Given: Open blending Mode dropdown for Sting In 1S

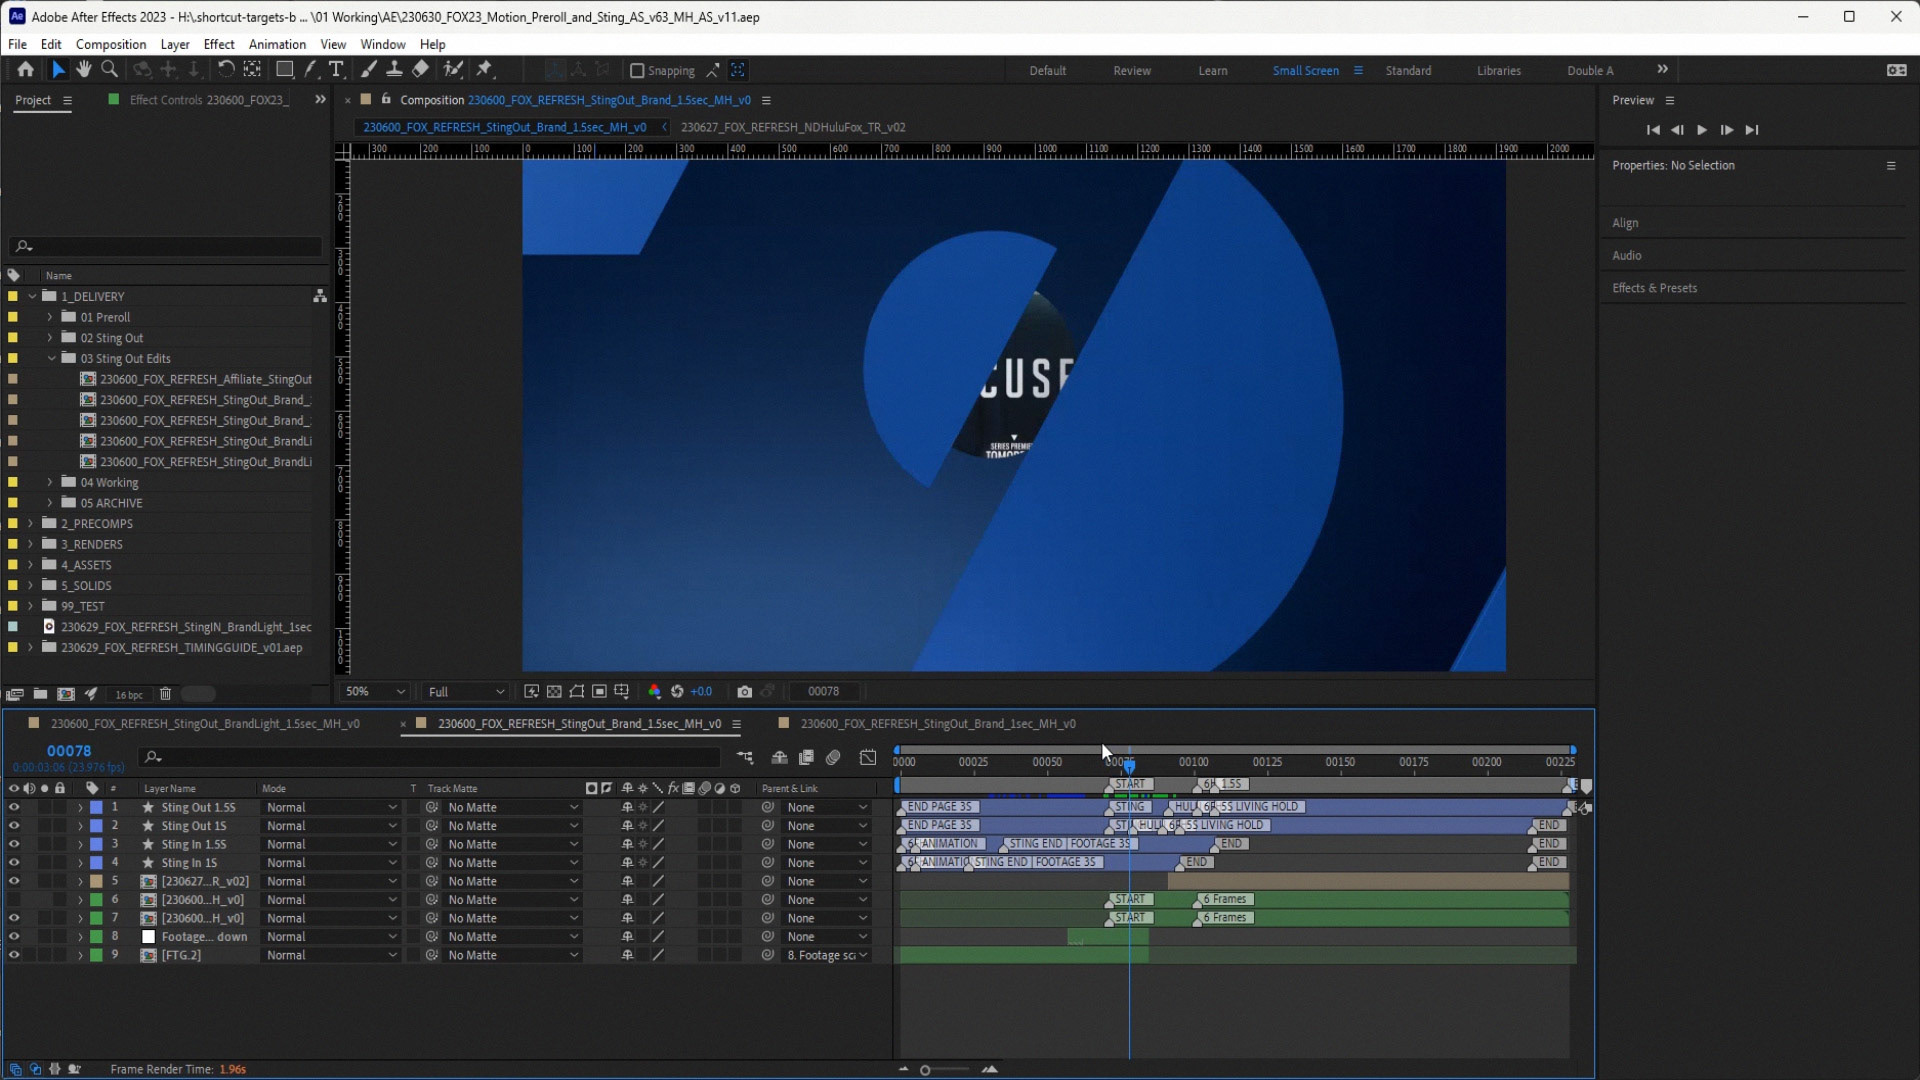Looking at the screenshot, I should (x=331, y=862).
